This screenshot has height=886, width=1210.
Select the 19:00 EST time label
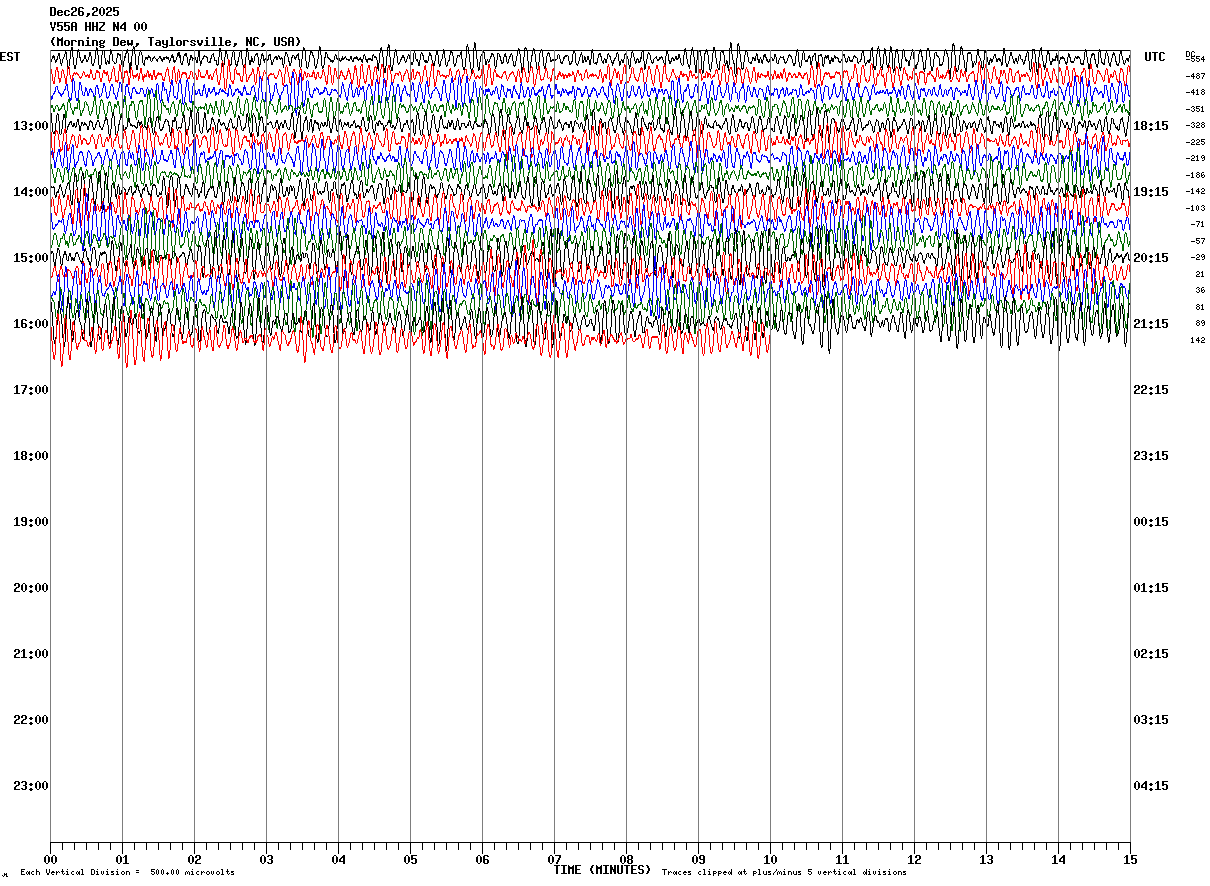(31, 522)
